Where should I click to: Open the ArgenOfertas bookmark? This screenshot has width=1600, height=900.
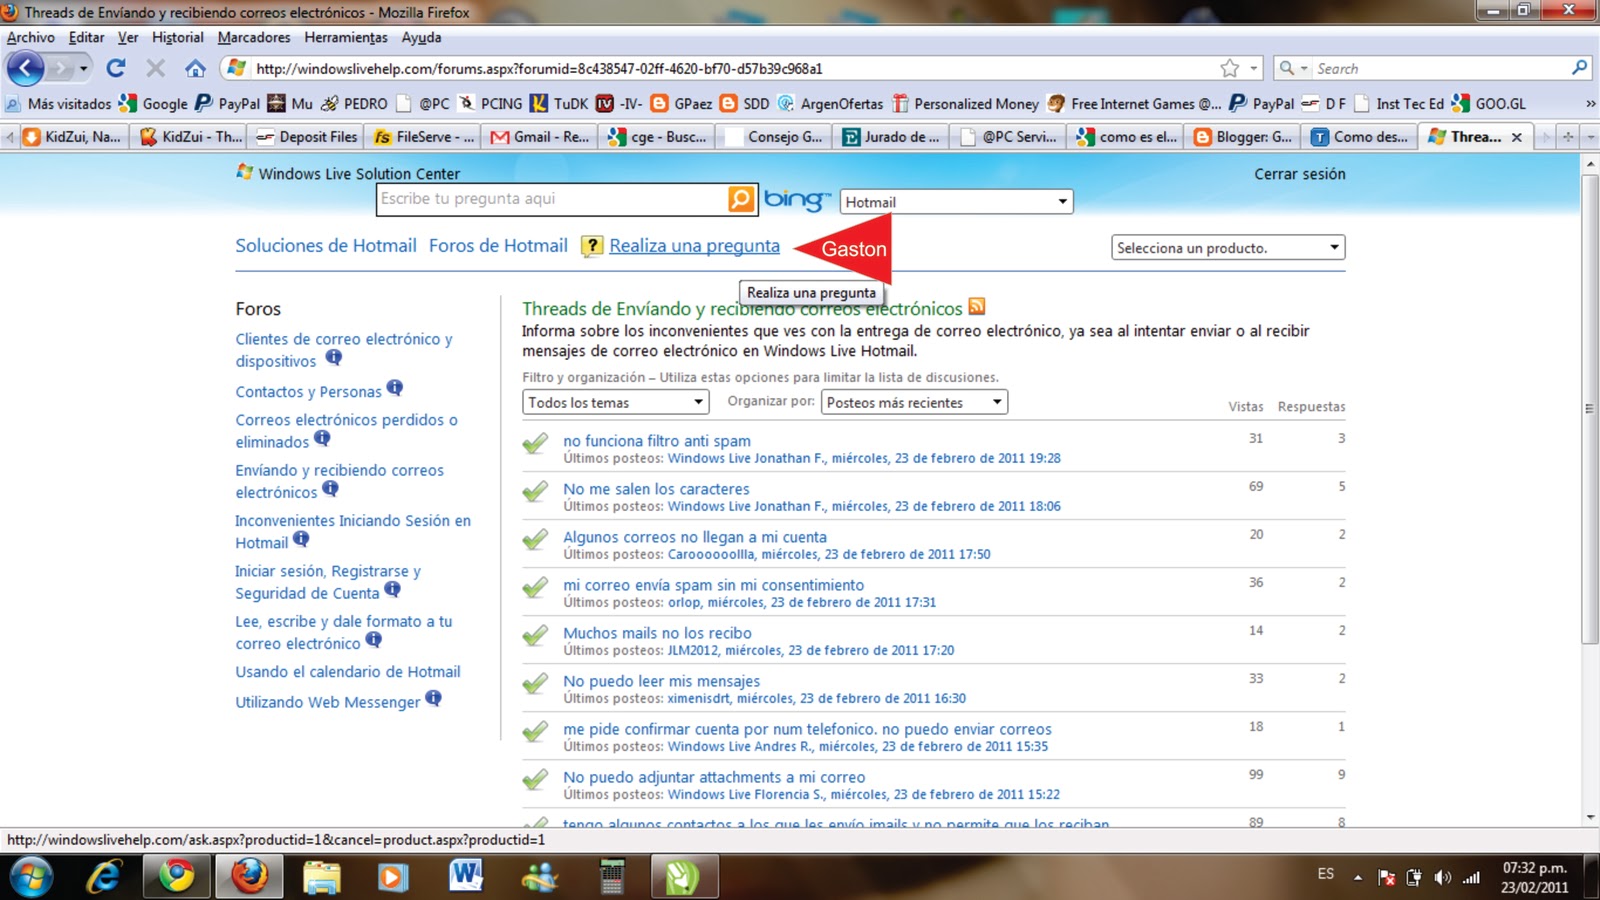point(831,103)
